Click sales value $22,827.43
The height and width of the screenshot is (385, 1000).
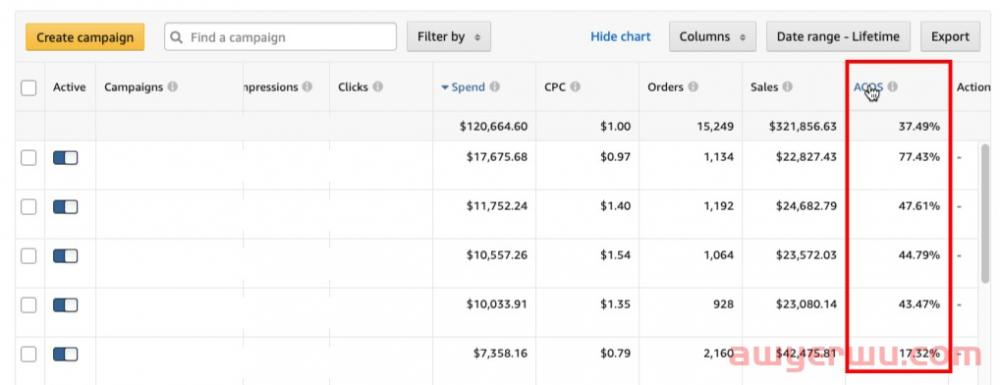(x=806, y=157)
